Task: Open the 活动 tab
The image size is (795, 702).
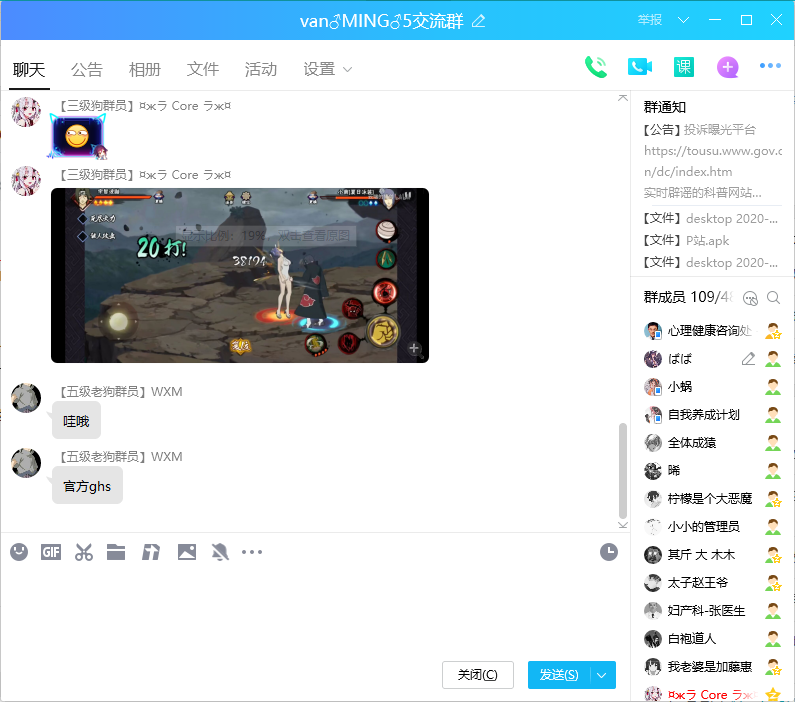Action: click(x=261, y=69)
